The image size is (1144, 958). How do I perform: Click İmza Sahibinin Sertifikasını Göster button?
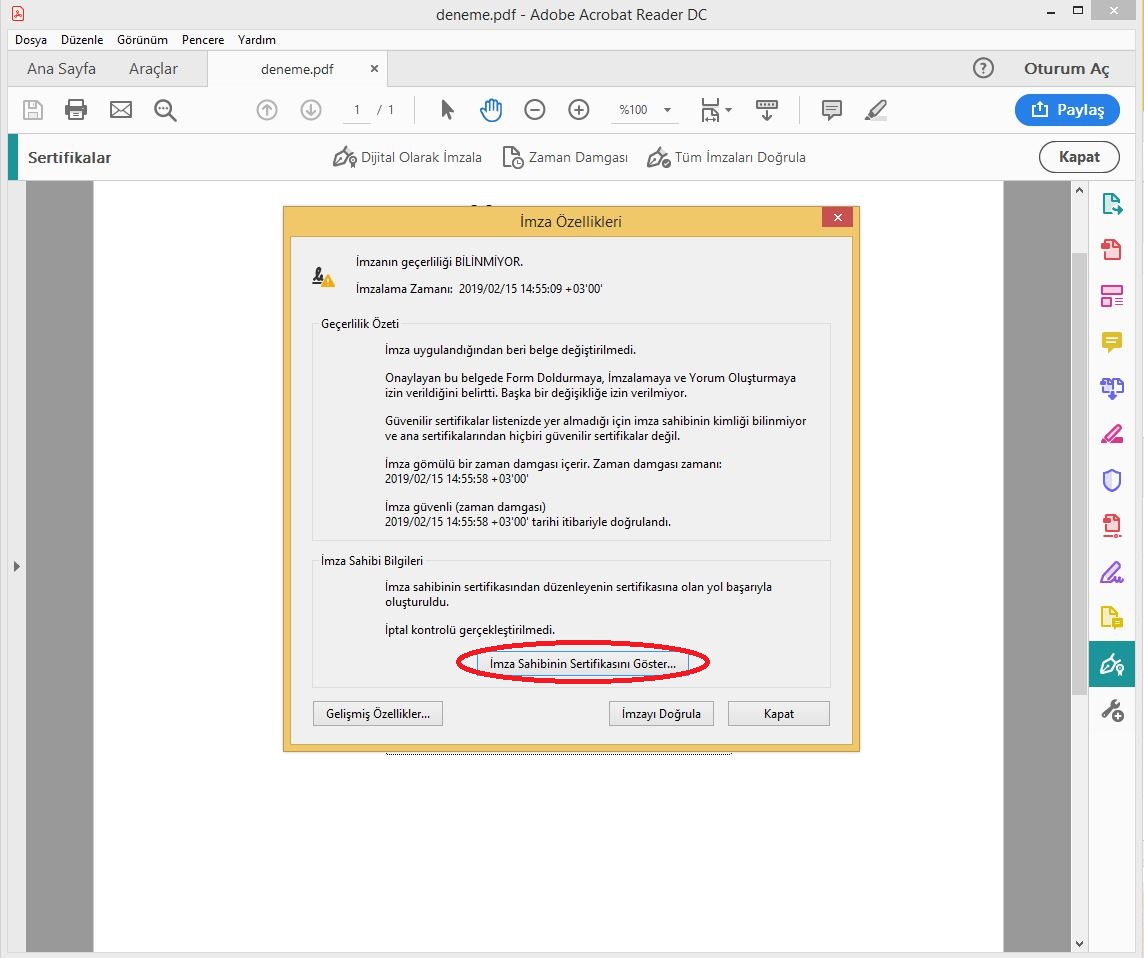tap(582, 664)
